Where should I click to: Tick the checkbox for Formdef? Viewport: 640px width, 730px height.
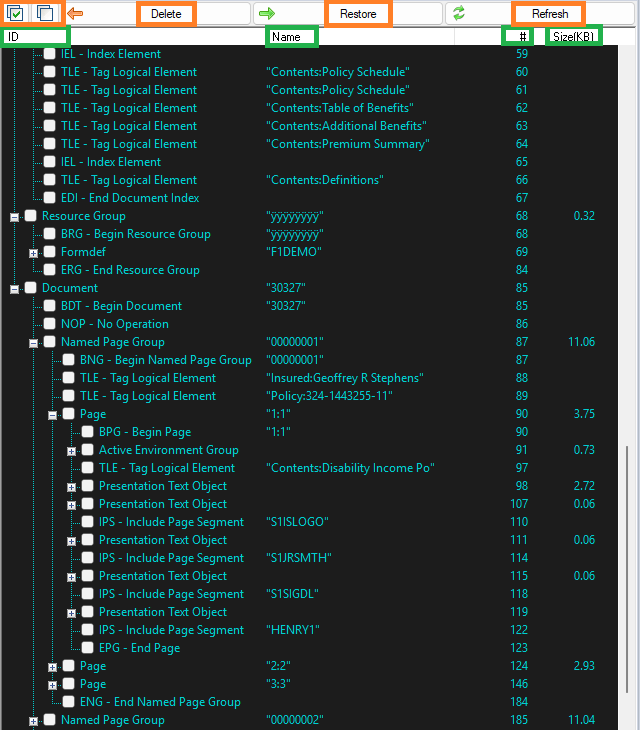[x=50, y=252]
